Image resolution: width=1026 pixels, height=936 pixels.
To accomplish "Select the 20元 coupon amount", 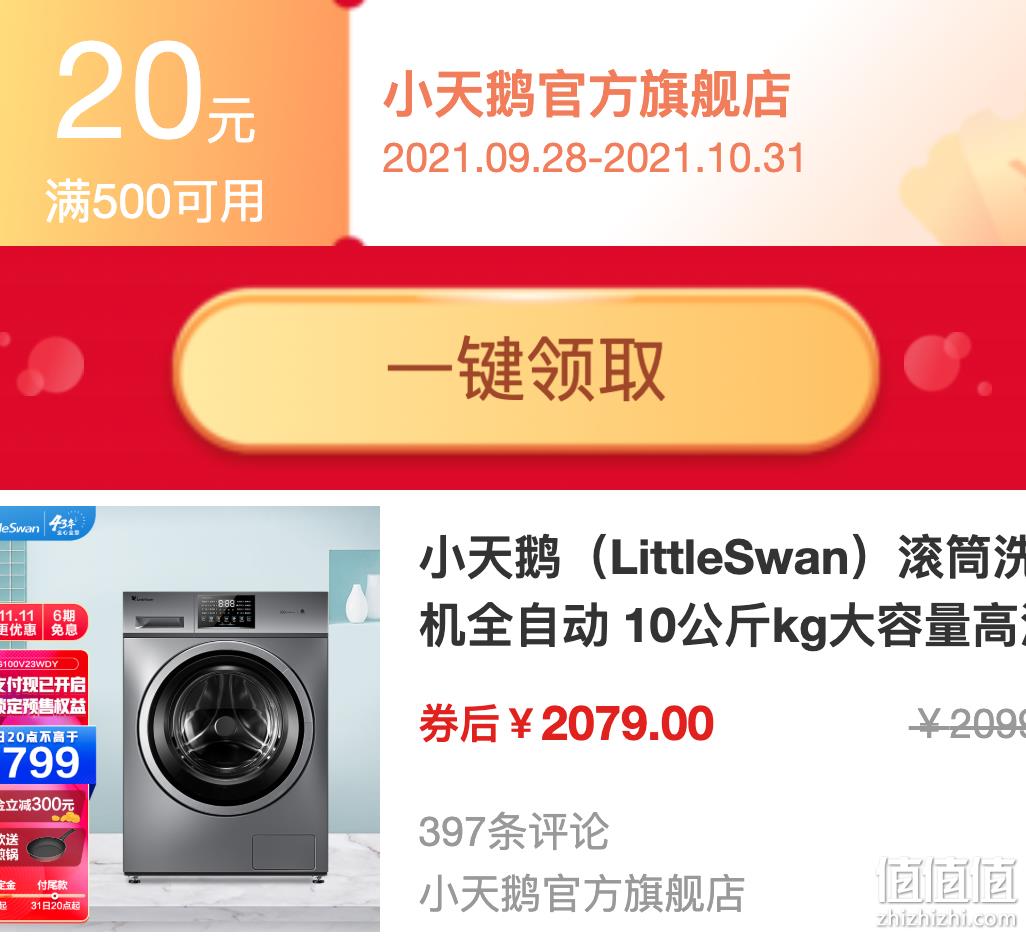I will [x=156, y=90].
